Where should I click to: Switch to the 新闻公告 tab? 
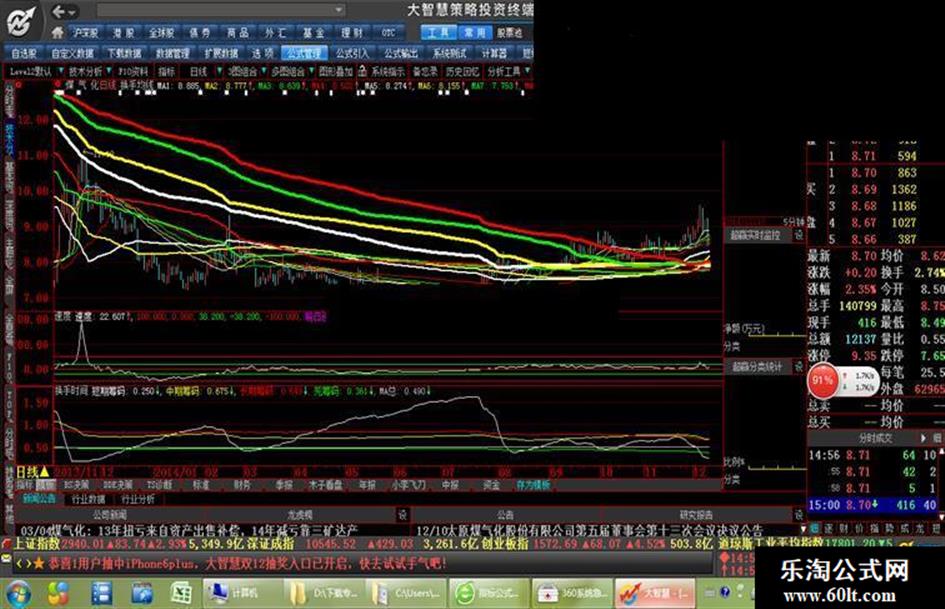39,499
